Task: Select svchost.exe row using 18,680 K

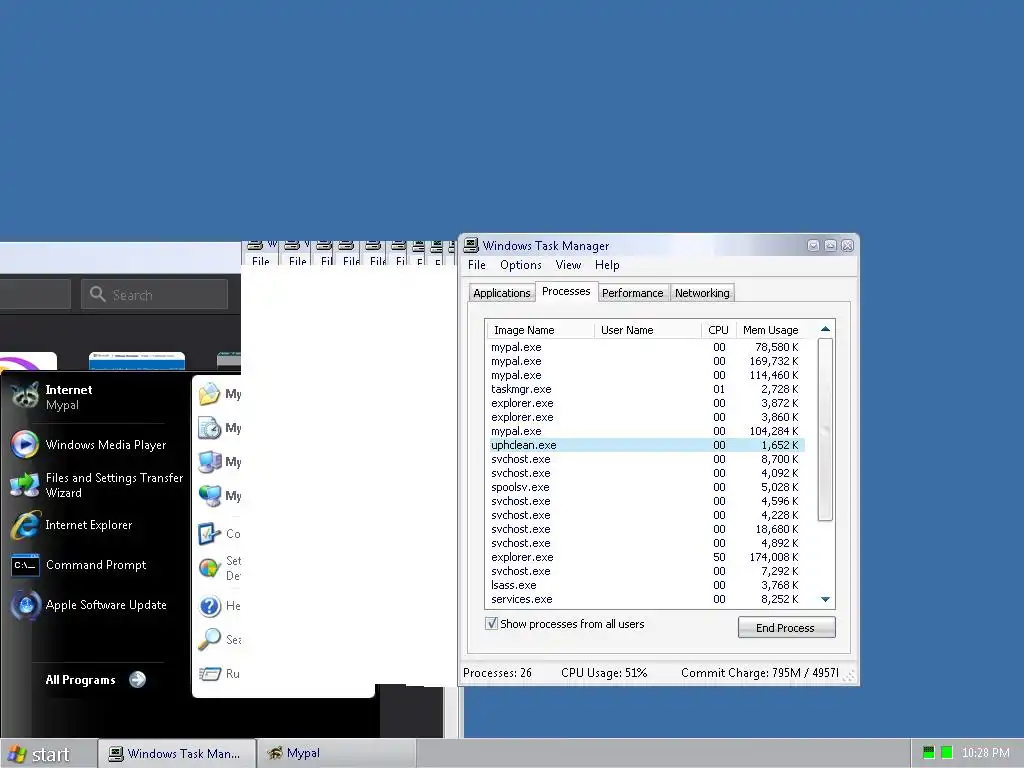Action: pyautogui.click(x=647, y=529)
